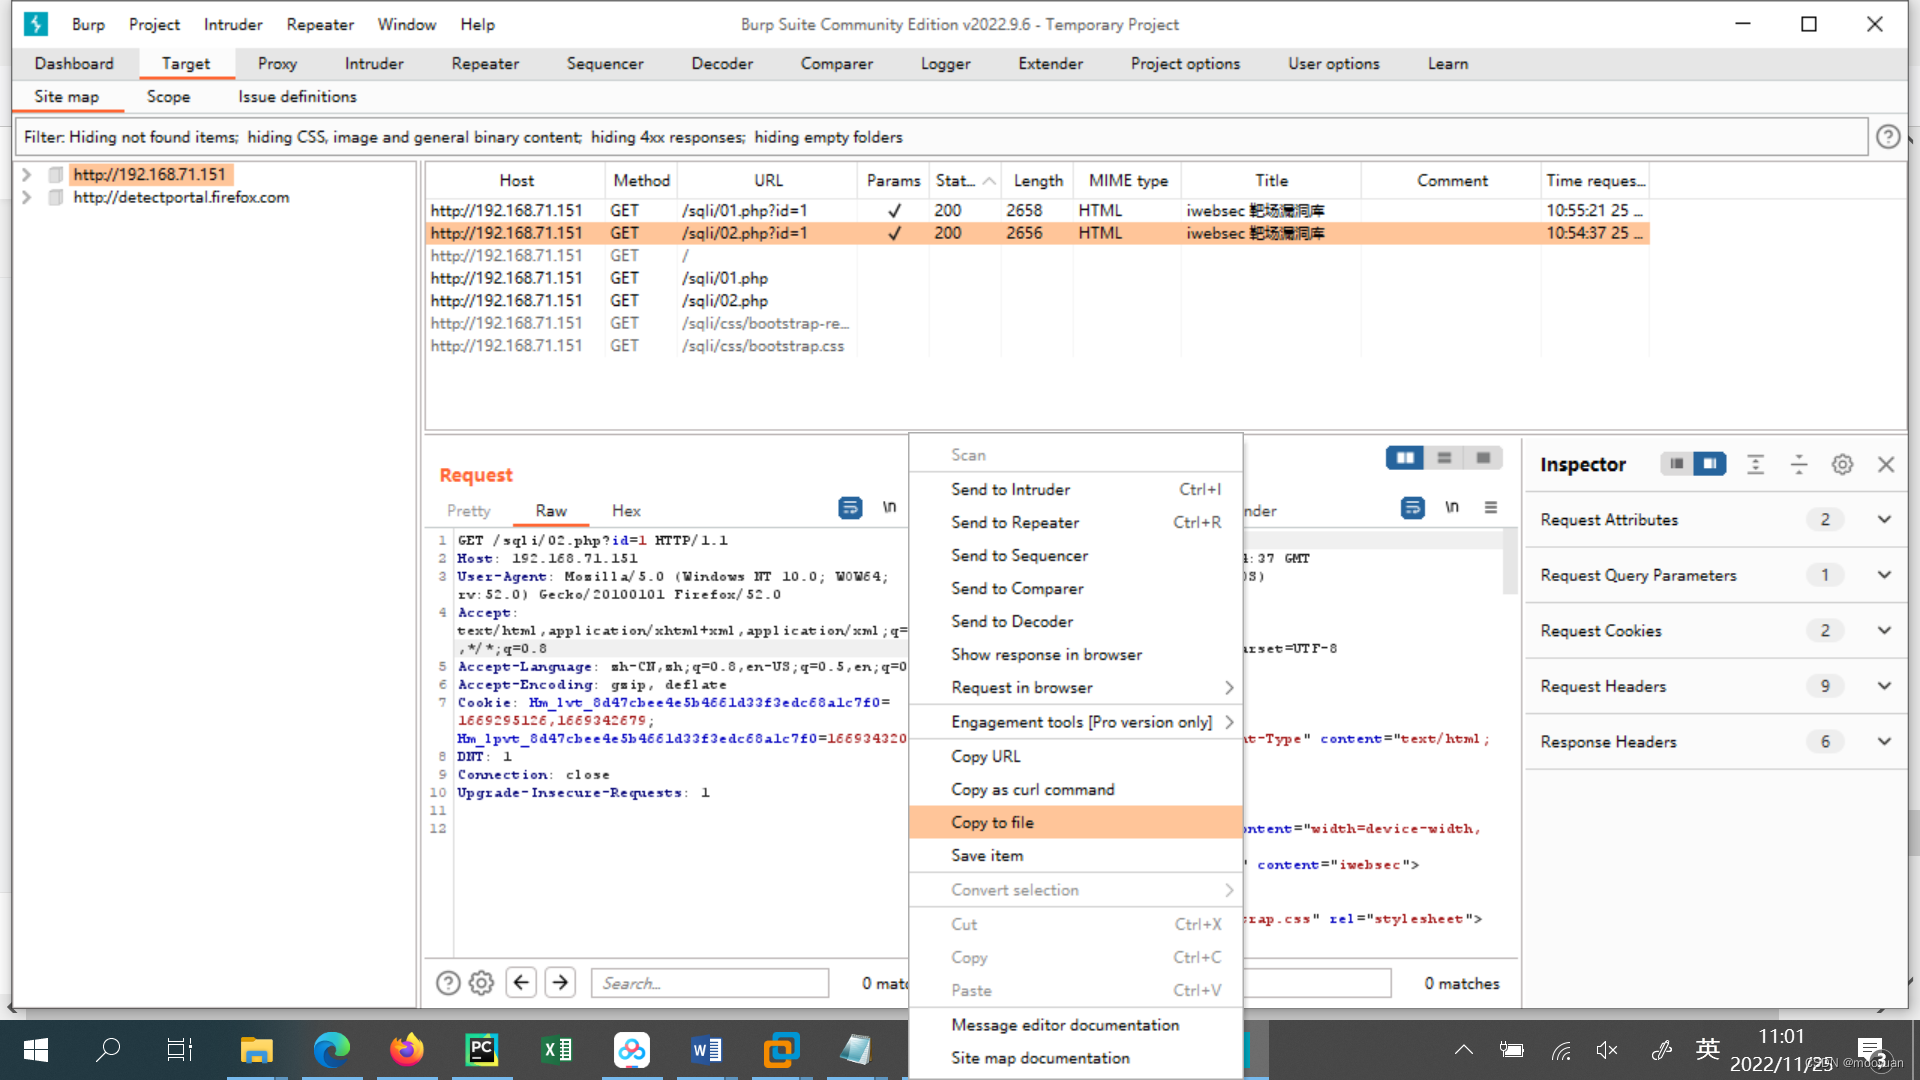Click the request panel help icon
This screenshot has height=1080, width=1920.
coord(448,983)
